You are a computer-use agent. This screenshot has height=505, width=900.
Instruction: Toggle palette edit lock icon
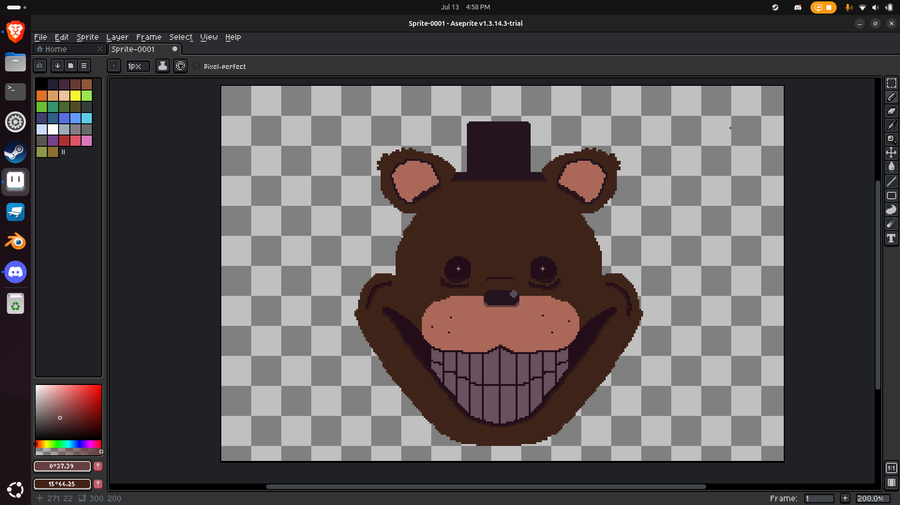[x=40, y=66]
